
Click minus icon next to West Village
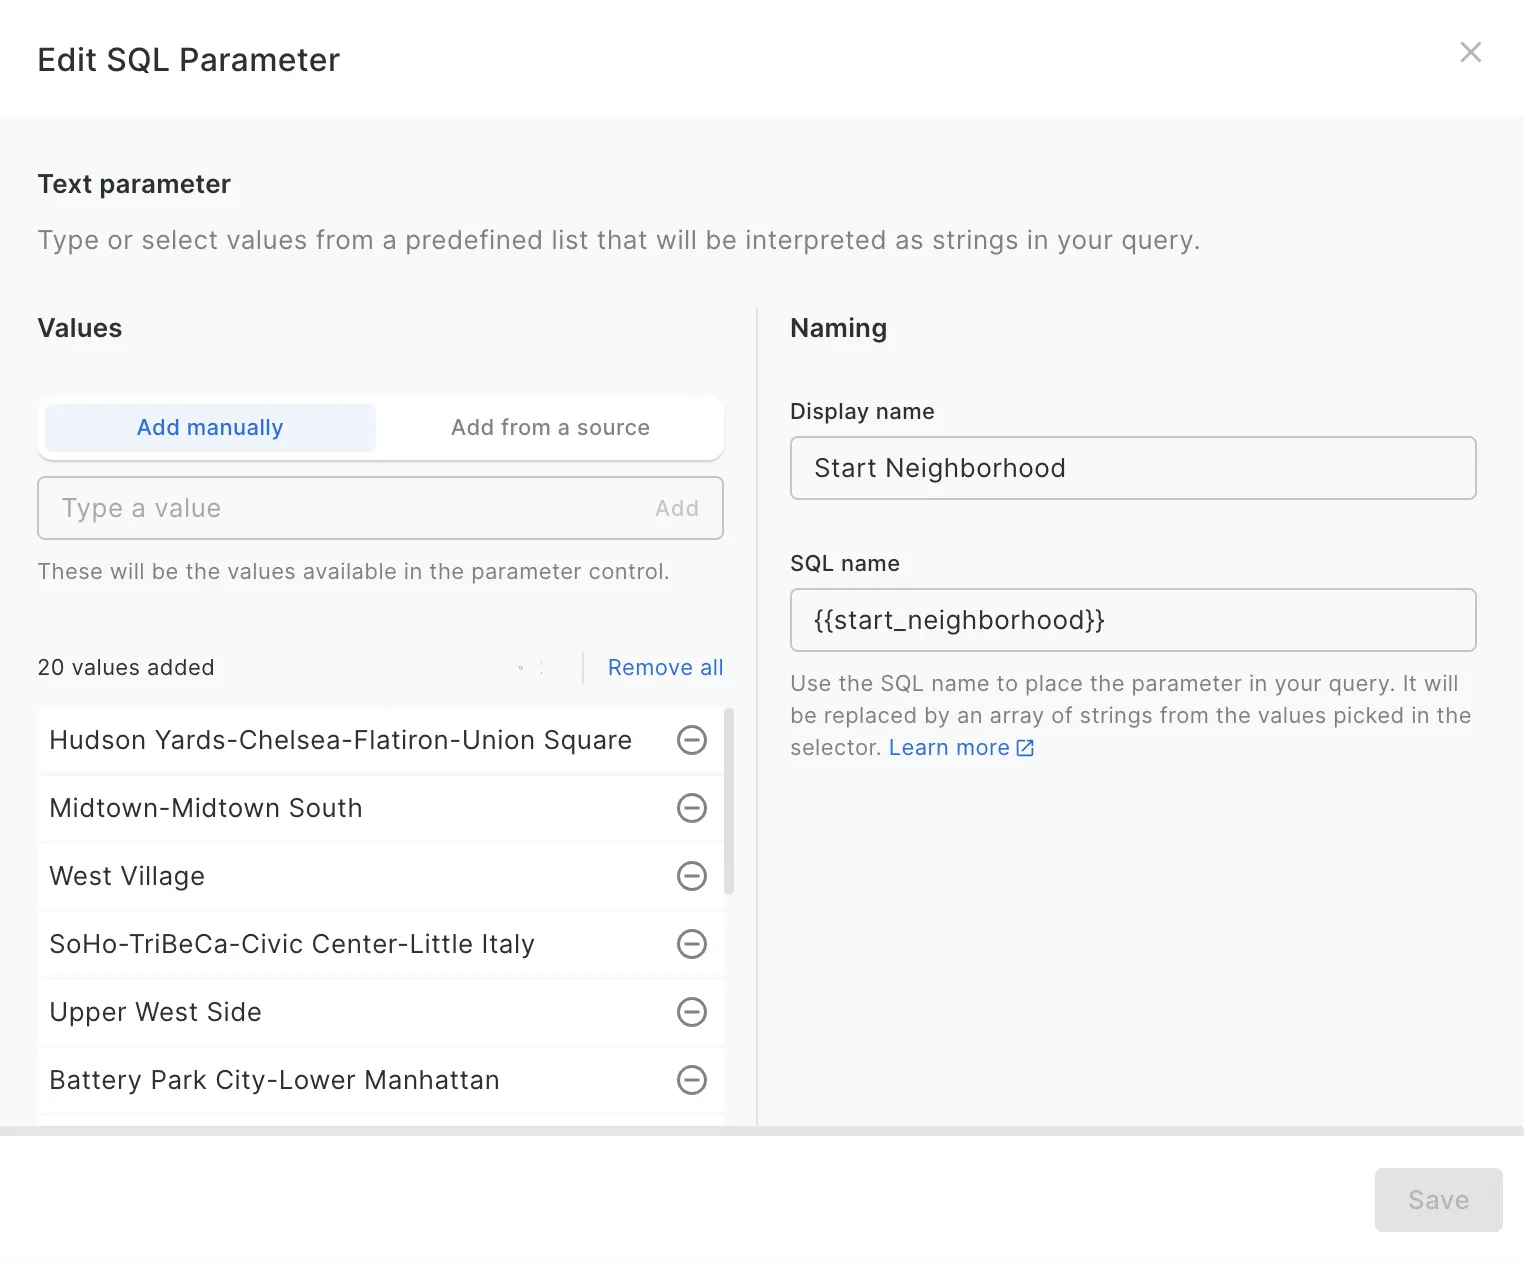[691, 876]
